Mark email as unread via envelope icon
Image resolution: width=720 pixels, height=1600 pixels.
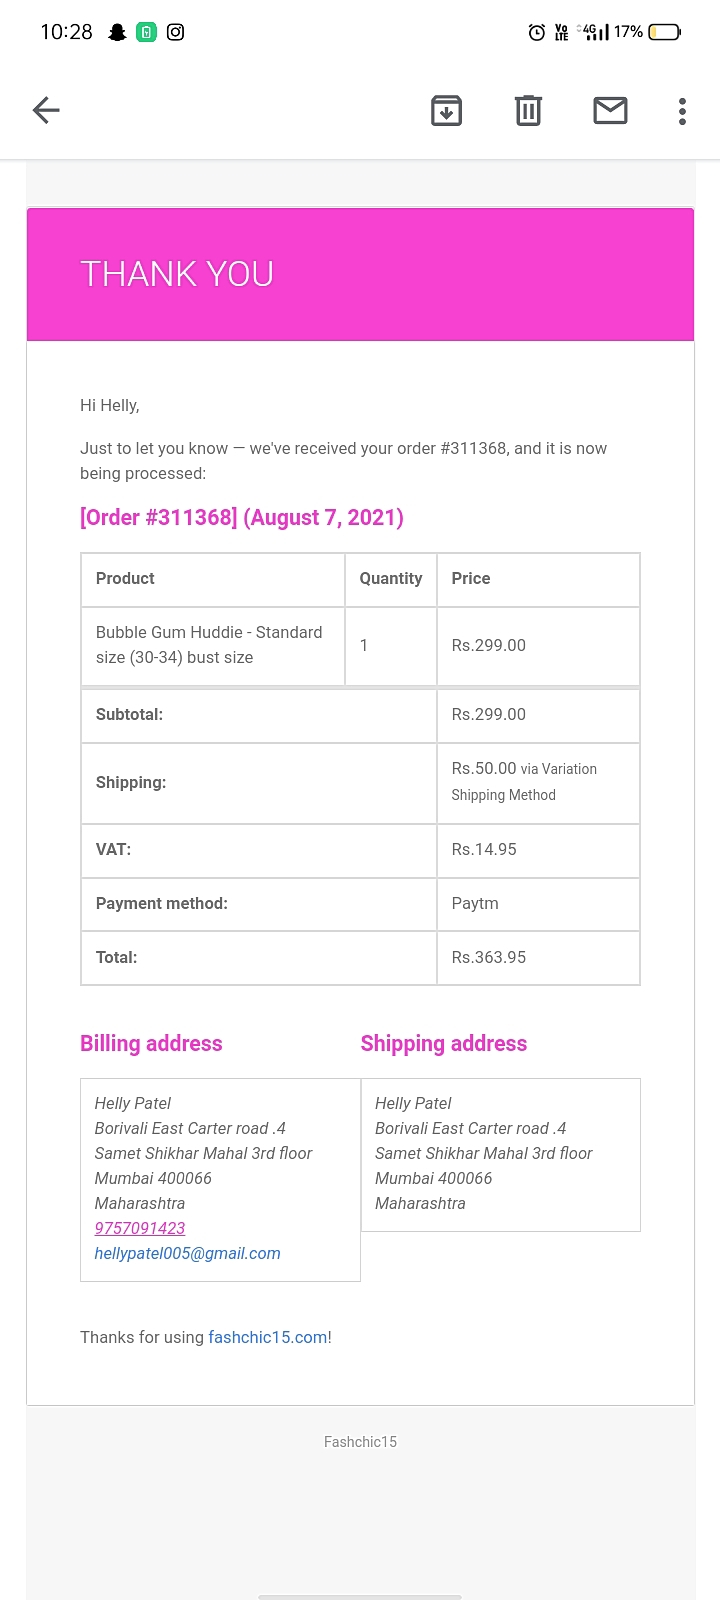610,110
